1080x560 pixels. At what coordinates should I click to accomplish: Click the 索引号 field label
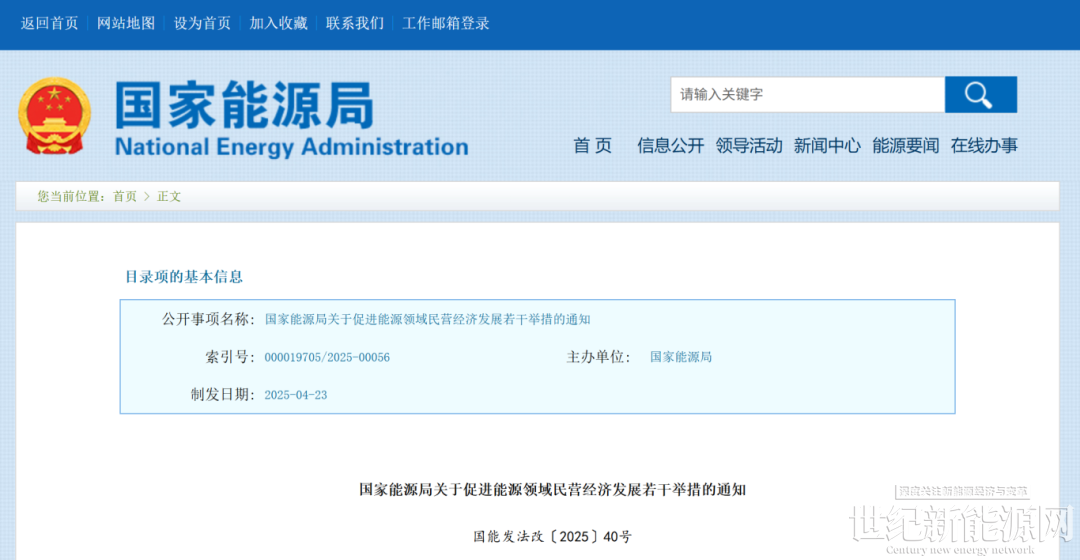pyautogui.click(x=230, y=357)
